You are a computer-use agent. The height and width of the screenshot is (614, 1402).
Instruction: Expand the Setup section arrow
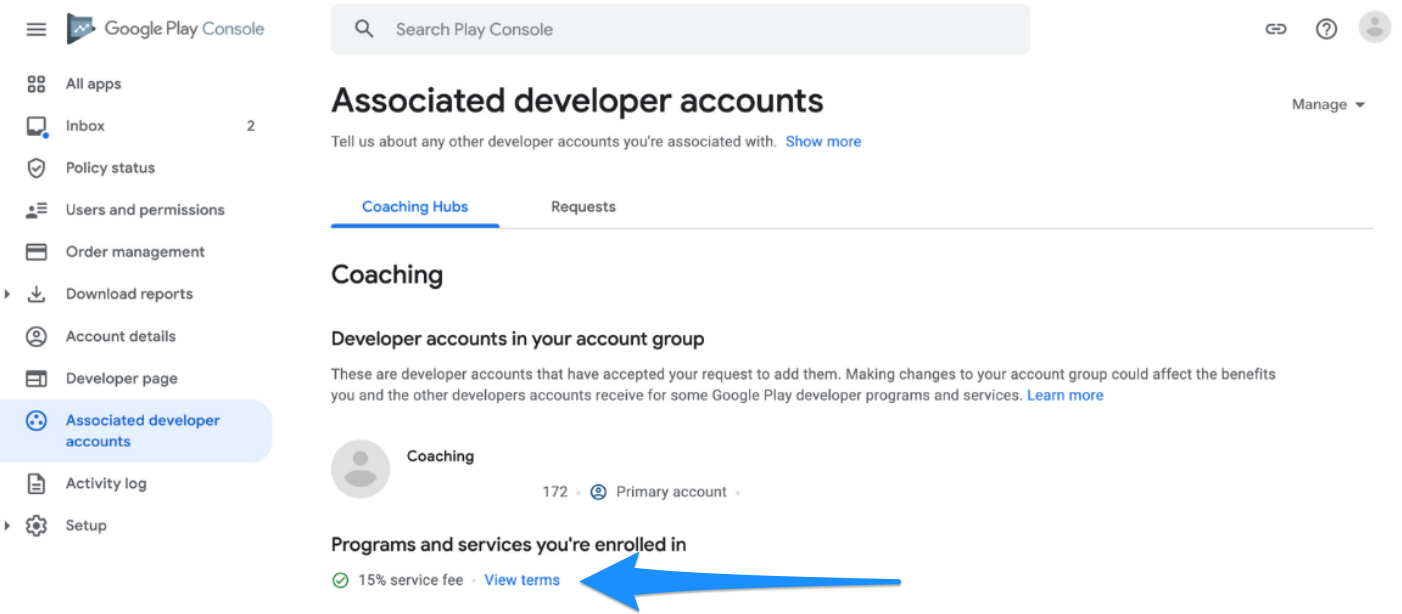(8, 525)
